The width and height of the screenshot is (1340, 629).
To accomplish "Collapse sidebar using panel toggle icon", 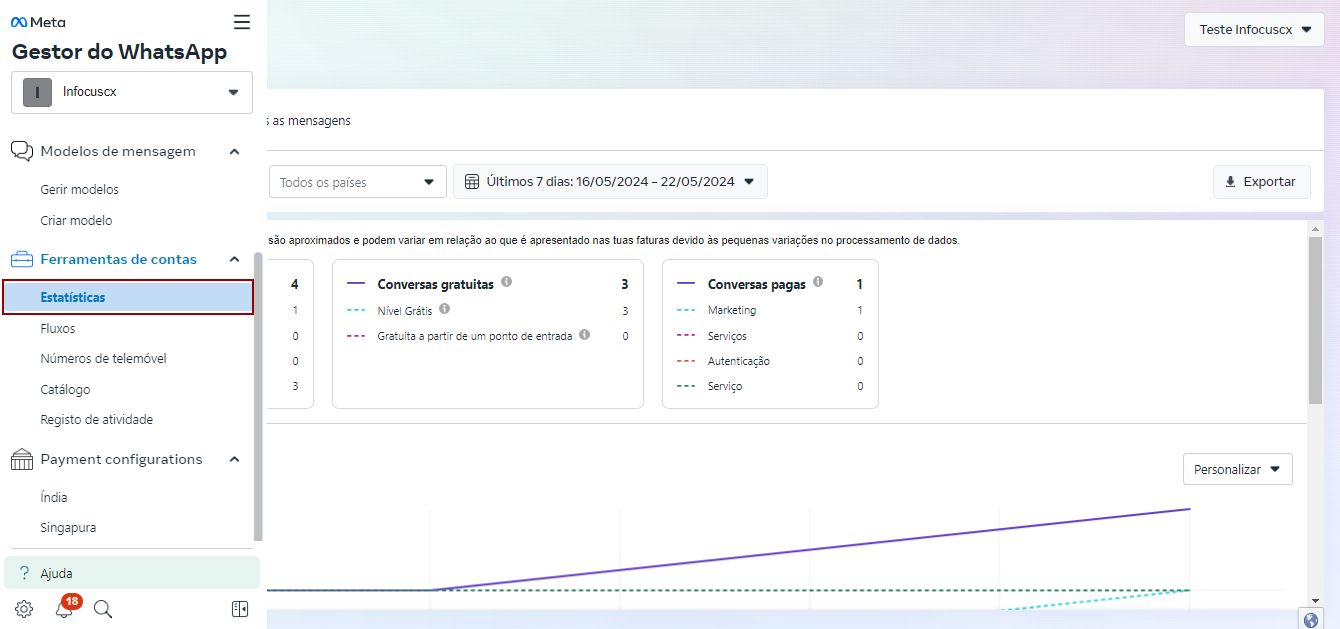I will coord(240,609).
